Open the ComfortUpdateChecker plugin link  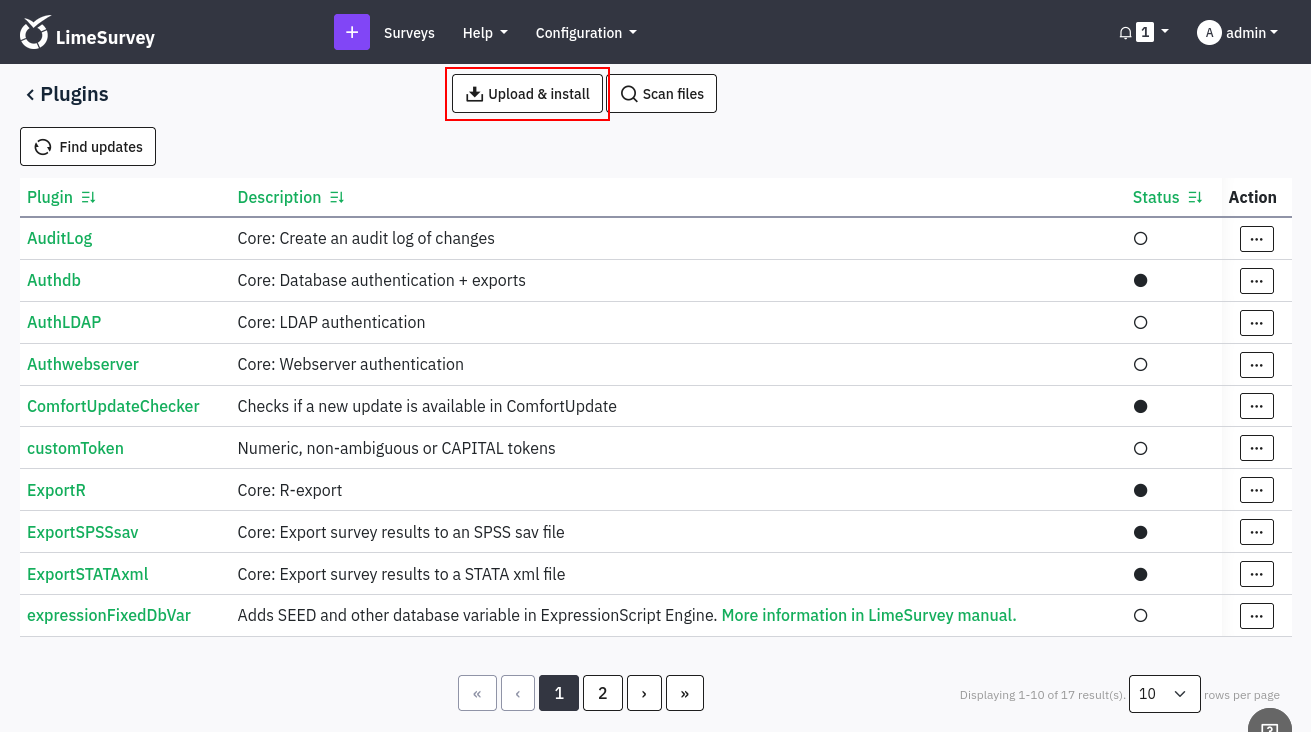[x=113, y=407]
